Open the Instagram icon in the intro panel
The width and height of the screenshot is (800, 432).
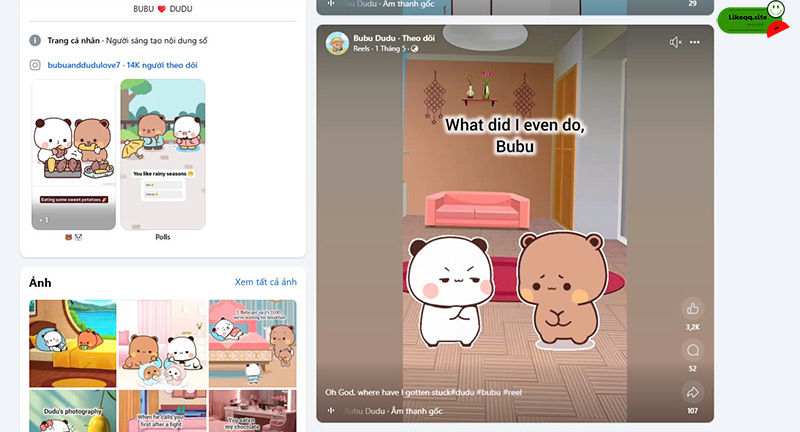pos(35,65)
